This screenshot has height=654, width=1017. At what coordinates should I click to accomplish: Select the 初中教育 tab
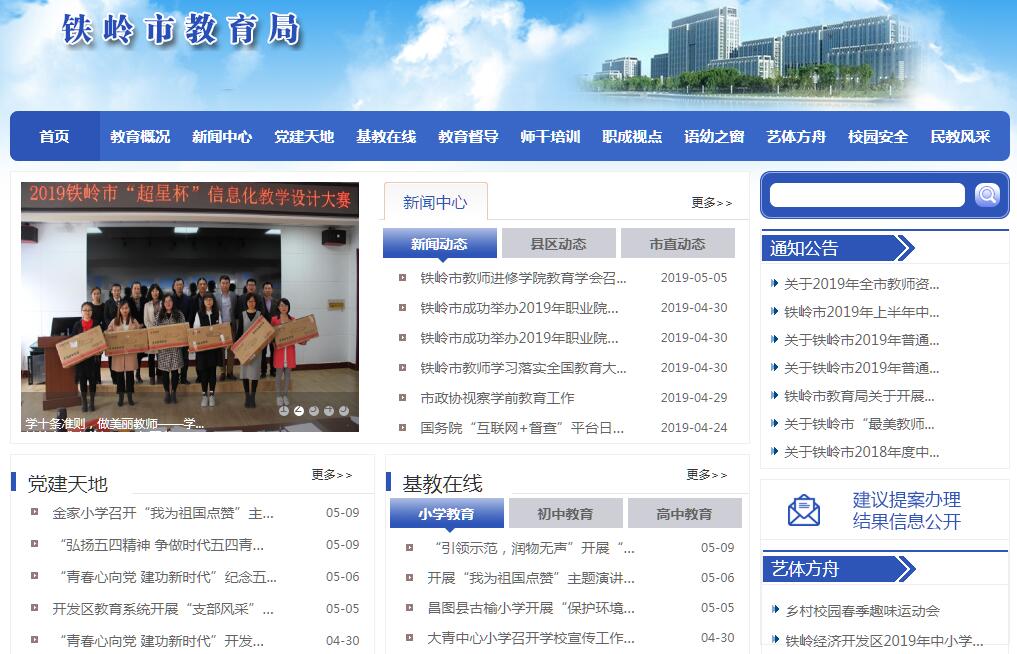point(565,514)
